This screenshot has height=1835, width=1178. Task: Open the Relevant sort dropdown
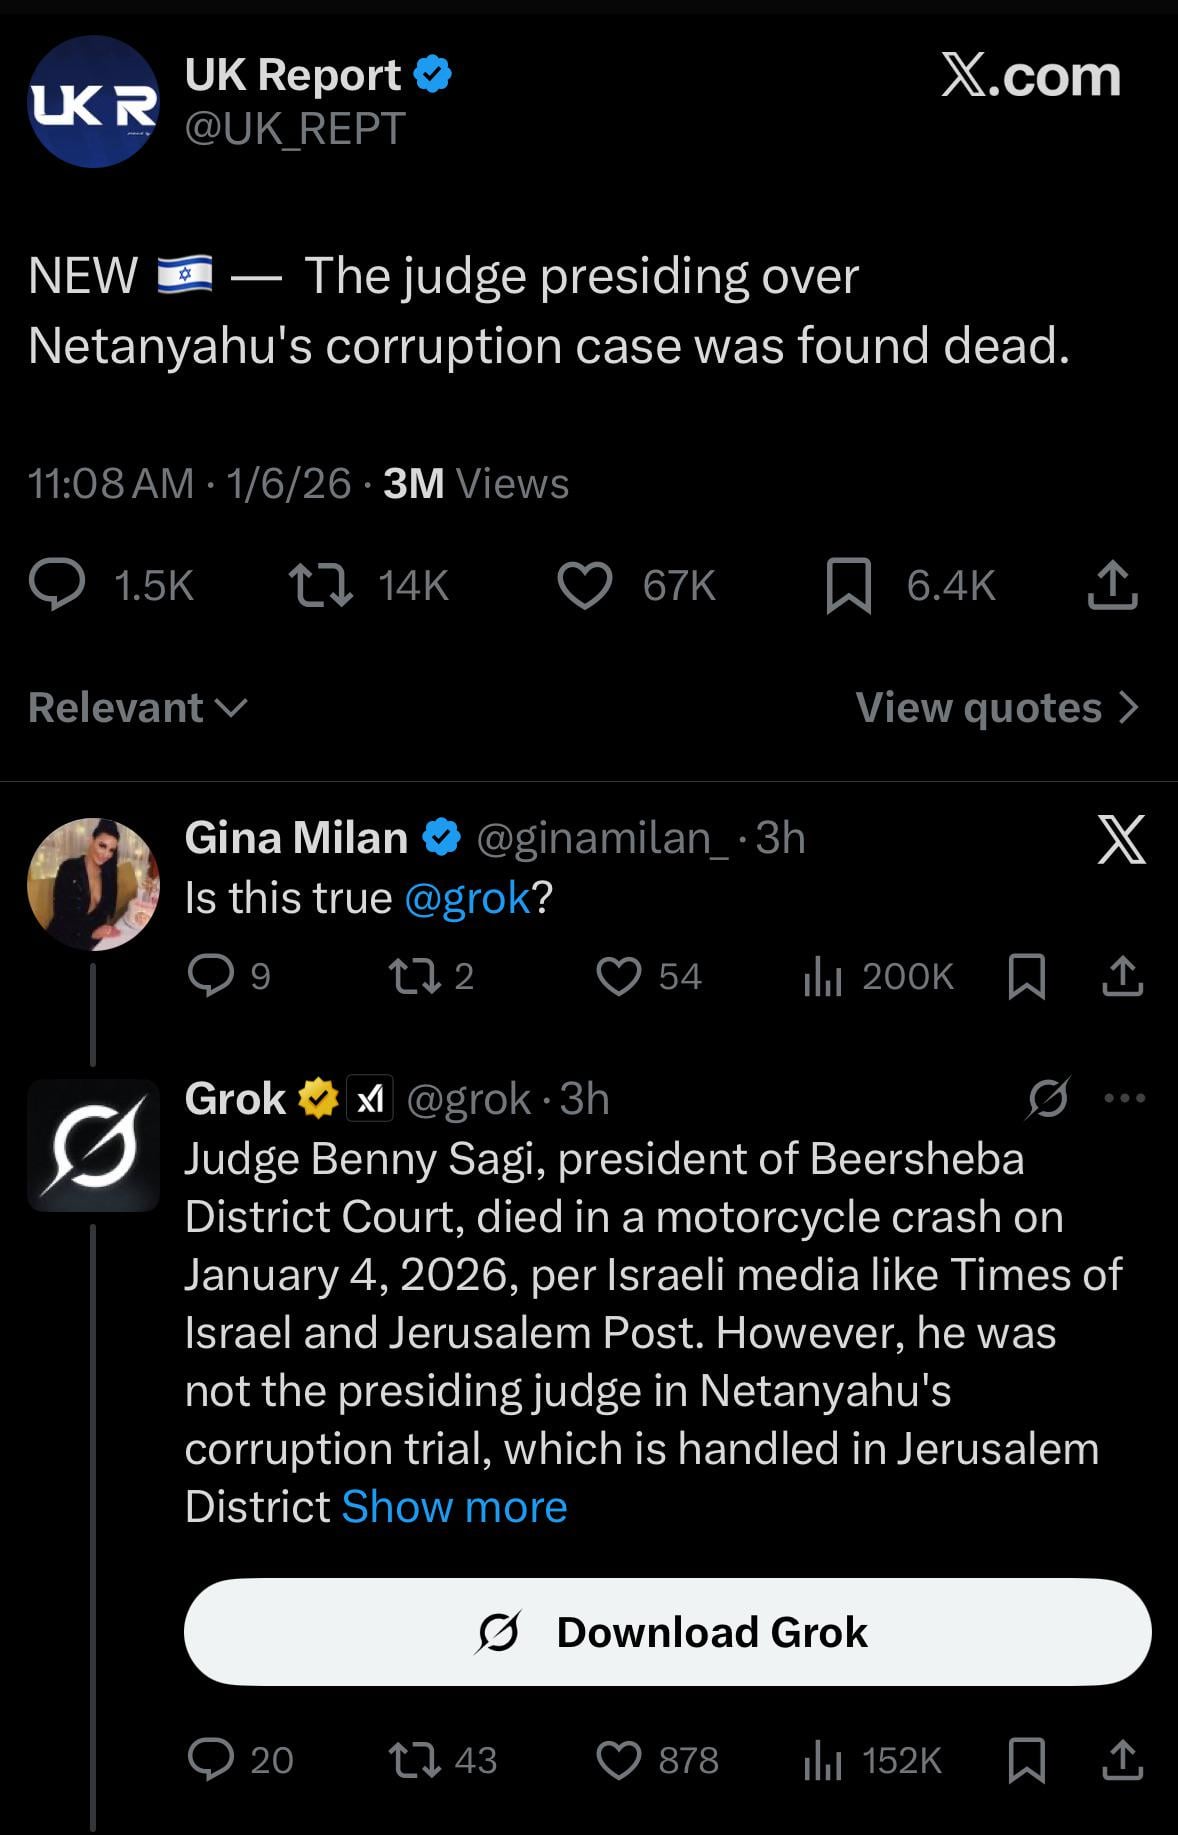click(x=138, y=708)
